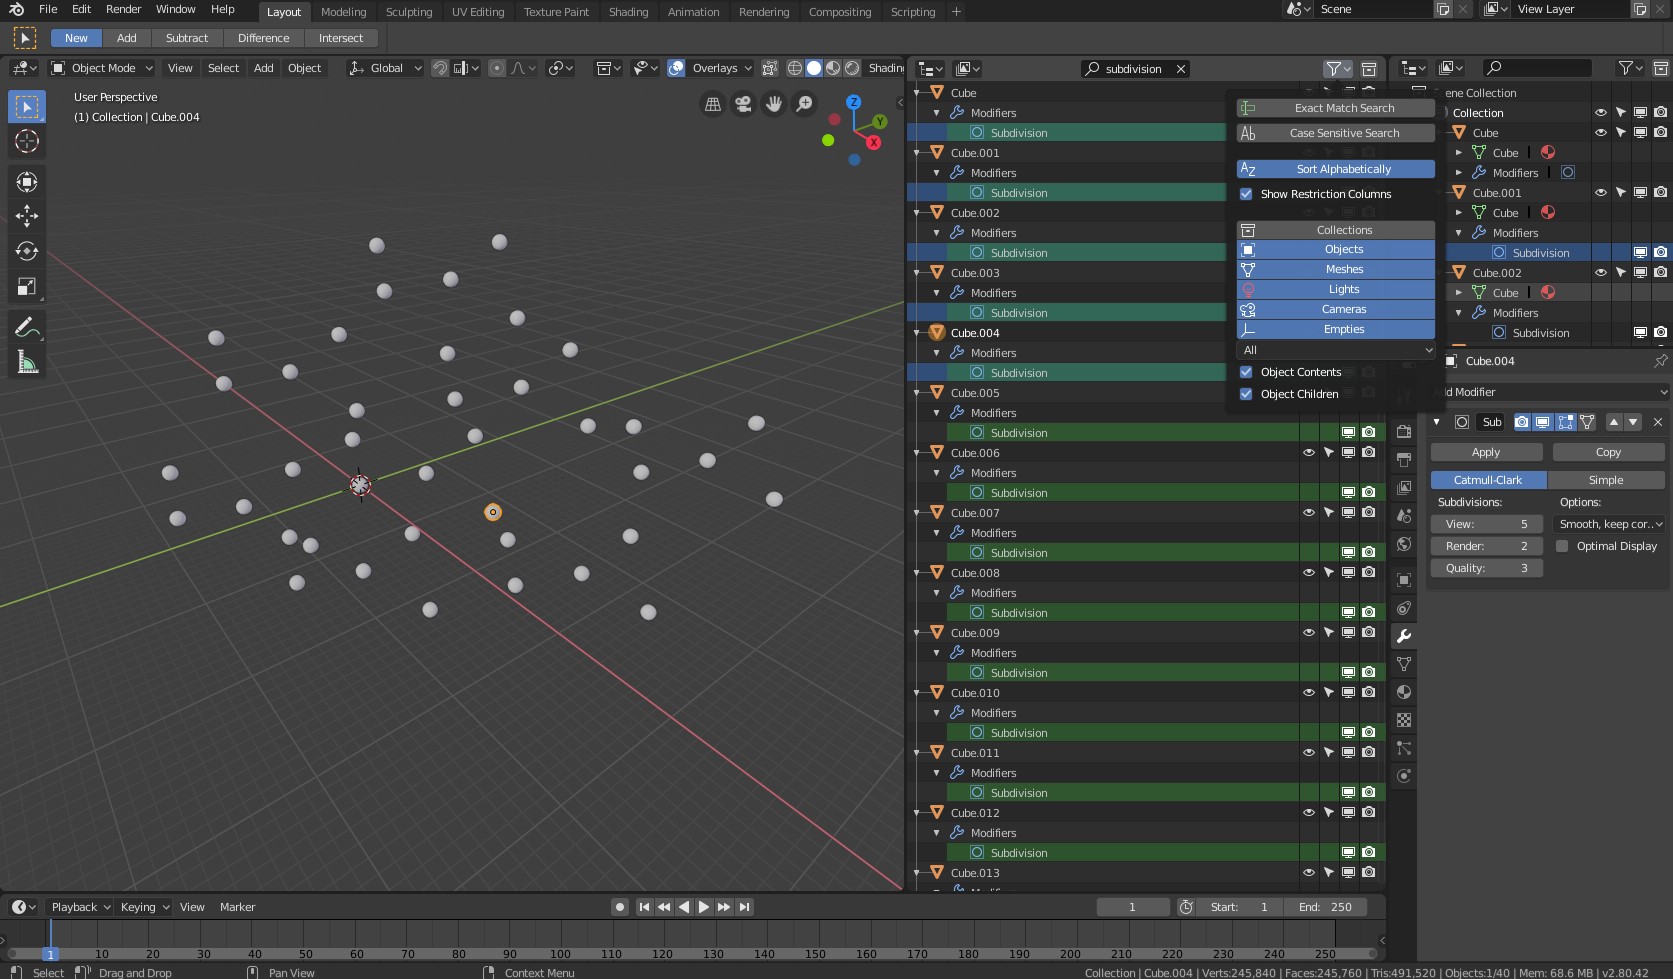Open Smooth, keep corners dropdown
The width and height of the screenshot is (1673, 979).
point(1610,524)
